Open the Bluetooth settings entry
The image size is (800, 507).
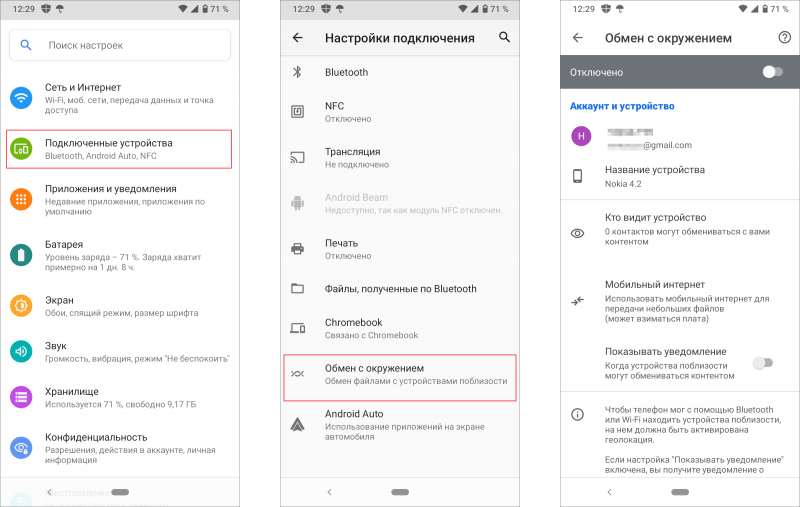click(x=399, y=72)
